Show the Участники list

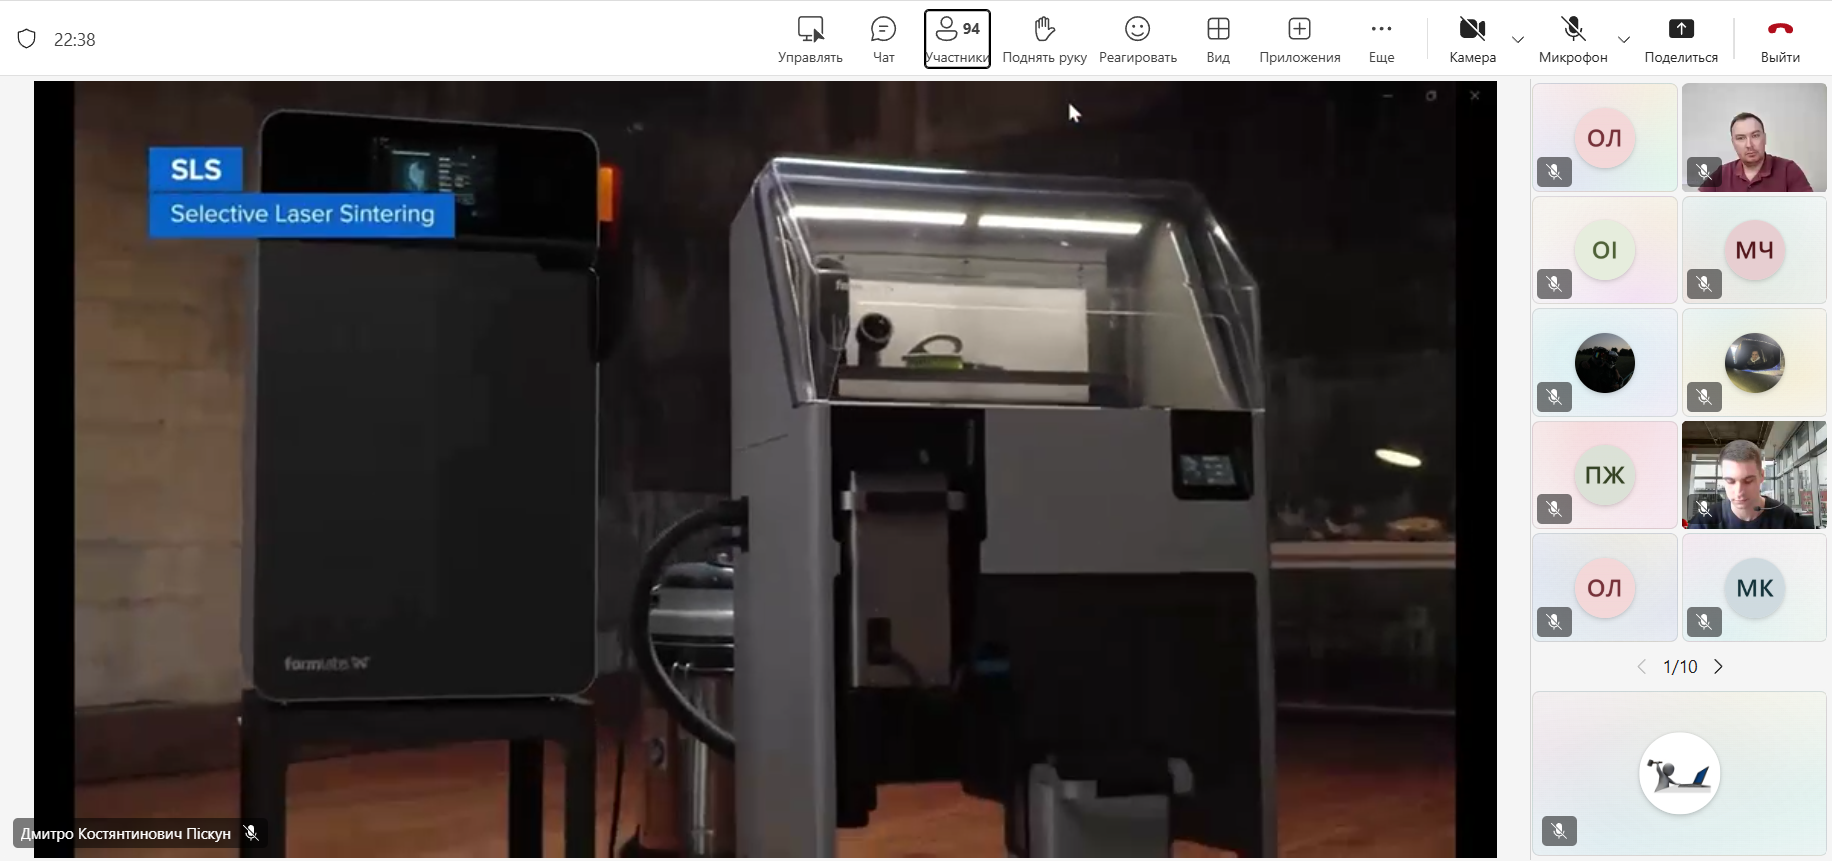[957, 39]
